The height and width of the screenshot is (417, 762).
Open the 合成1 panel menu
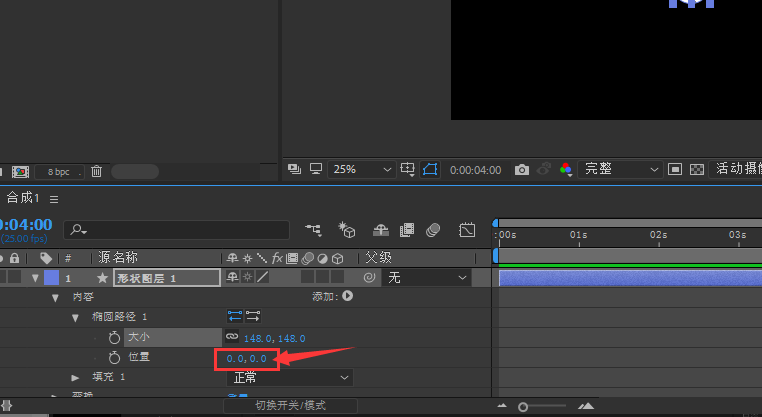pyautogui.click(x=54, y=199)
